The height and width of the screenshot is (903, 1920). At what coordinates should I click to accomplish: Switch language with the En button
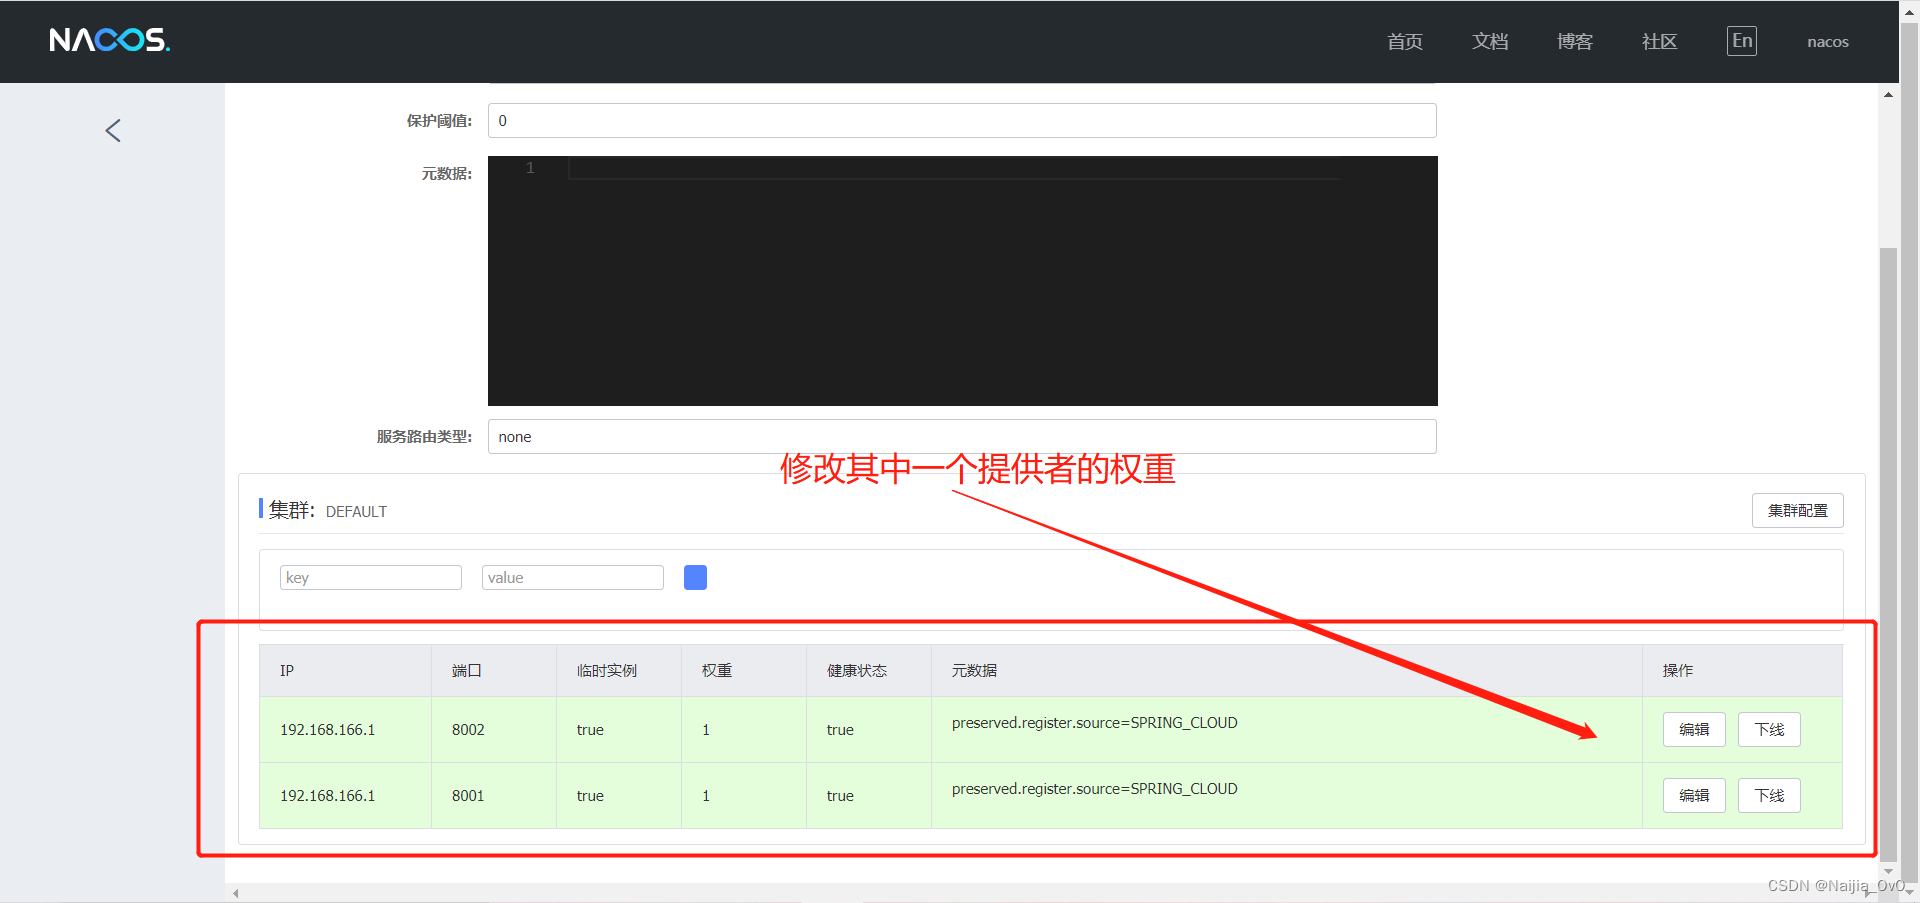point(1742,41)
